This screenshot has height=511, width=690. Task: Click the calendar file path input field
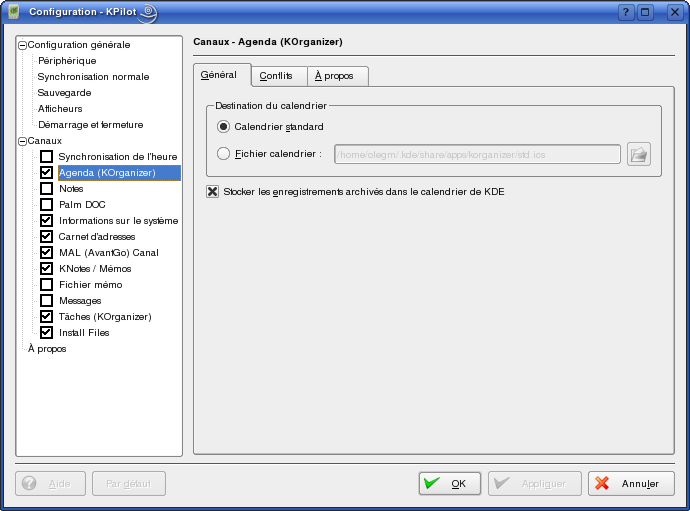[477, 154]
